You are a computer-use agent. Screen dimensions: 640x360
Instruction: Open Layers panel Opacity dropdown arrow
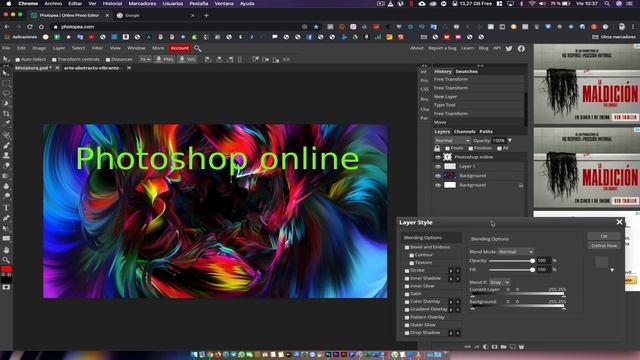[510, 140]
